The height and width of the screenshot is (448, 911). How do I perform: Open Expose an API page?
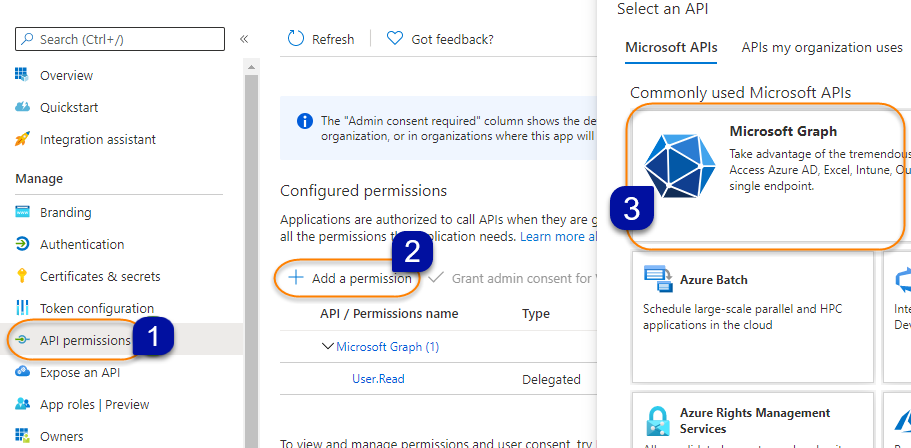point(80,372)
